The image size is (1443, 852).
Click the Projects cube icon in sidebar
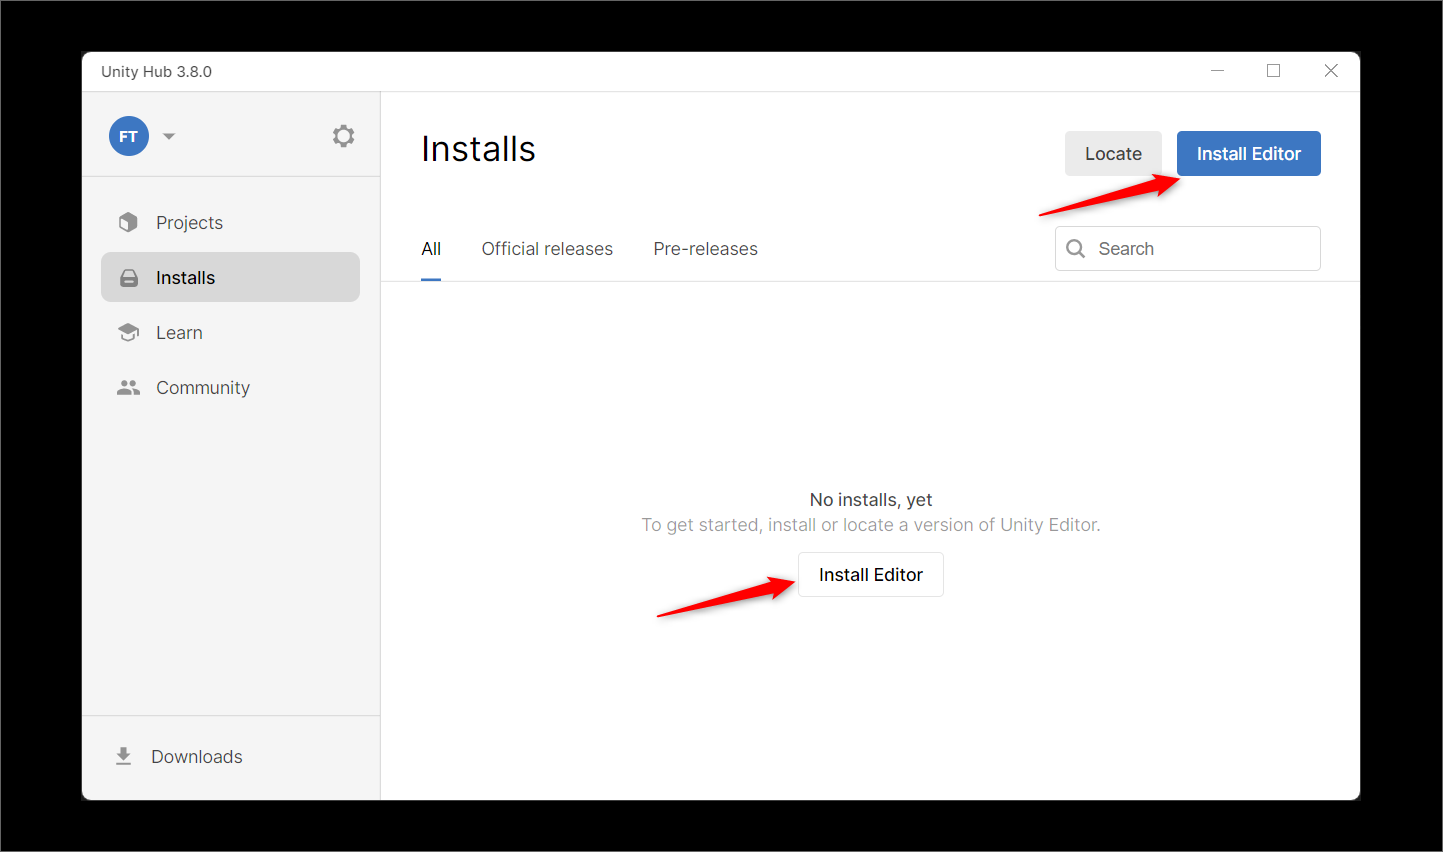(x=128, y=222)
